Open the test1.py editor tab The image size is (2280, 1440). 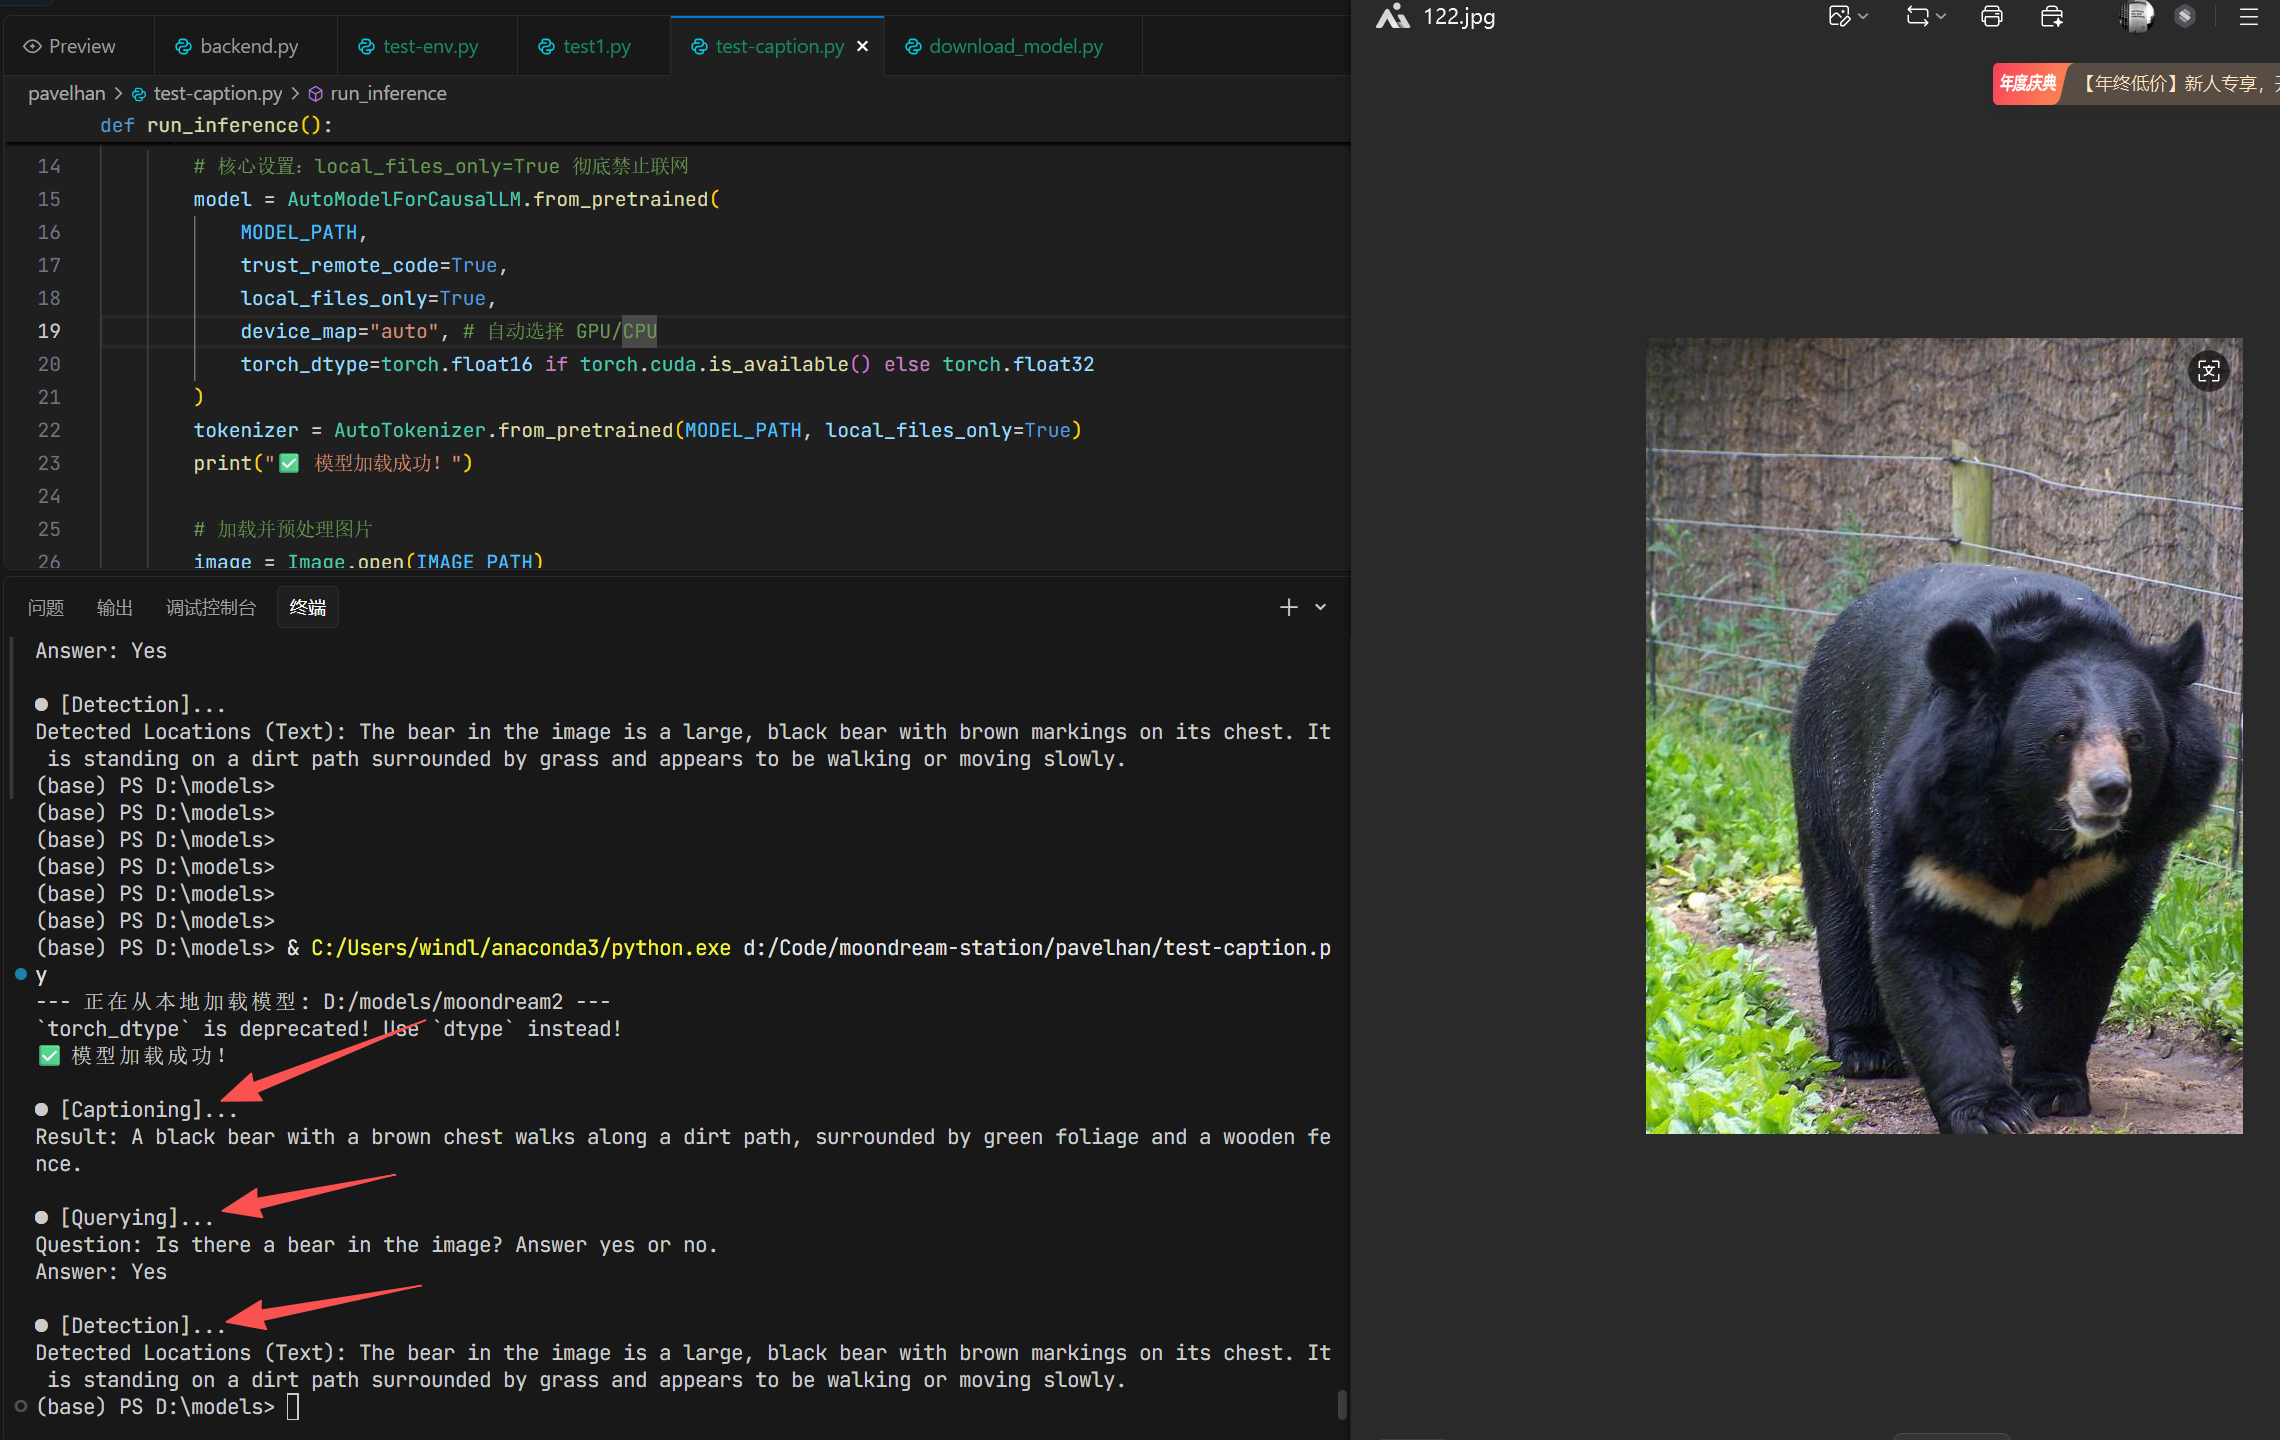585,46
